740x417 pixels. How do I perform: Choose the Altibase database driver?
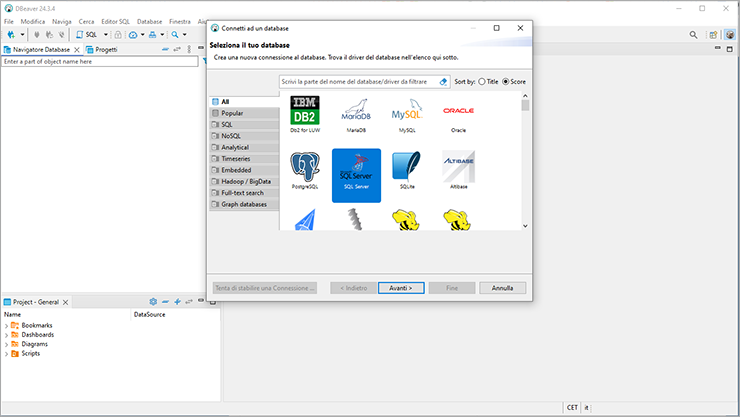[458, 171]
